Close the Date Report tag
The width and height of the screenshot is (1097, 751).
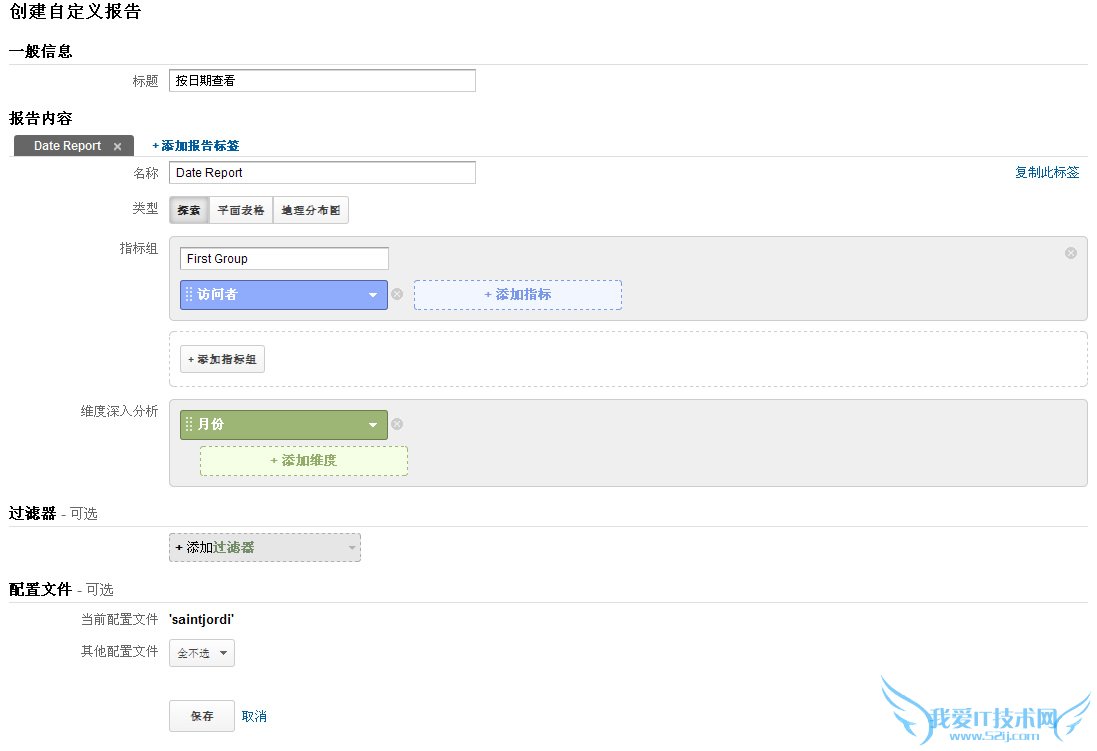pos(117,145)
